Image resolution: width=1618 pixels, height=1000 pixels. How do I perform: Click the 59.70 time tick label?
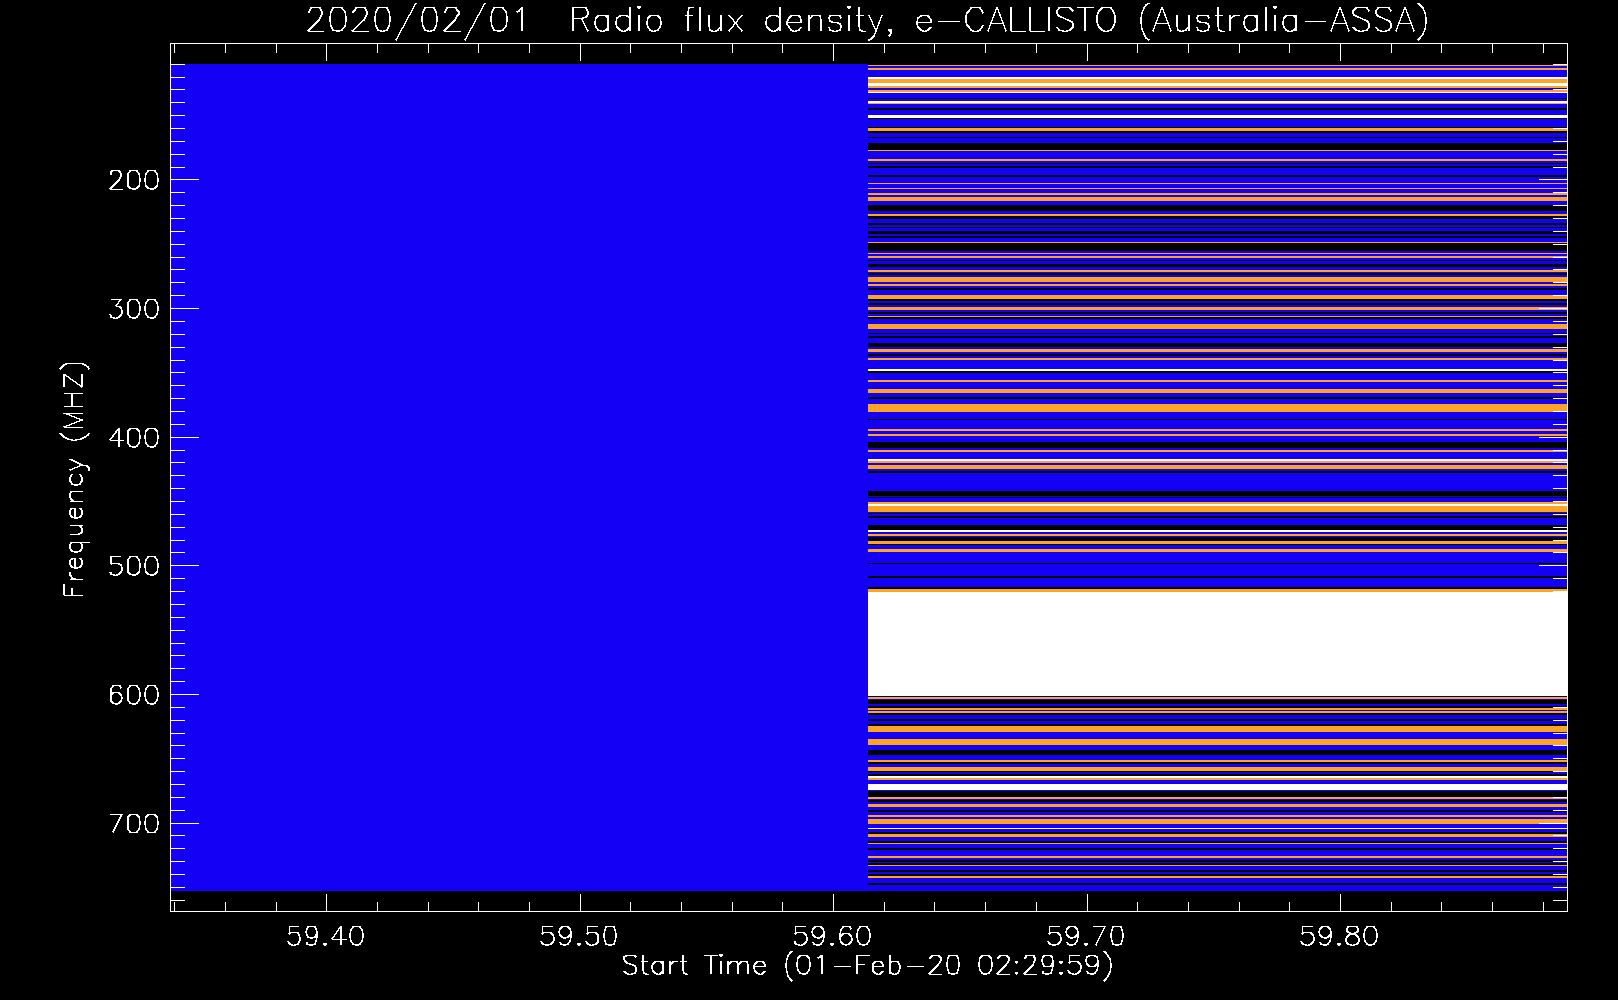tap(1085, 937)
